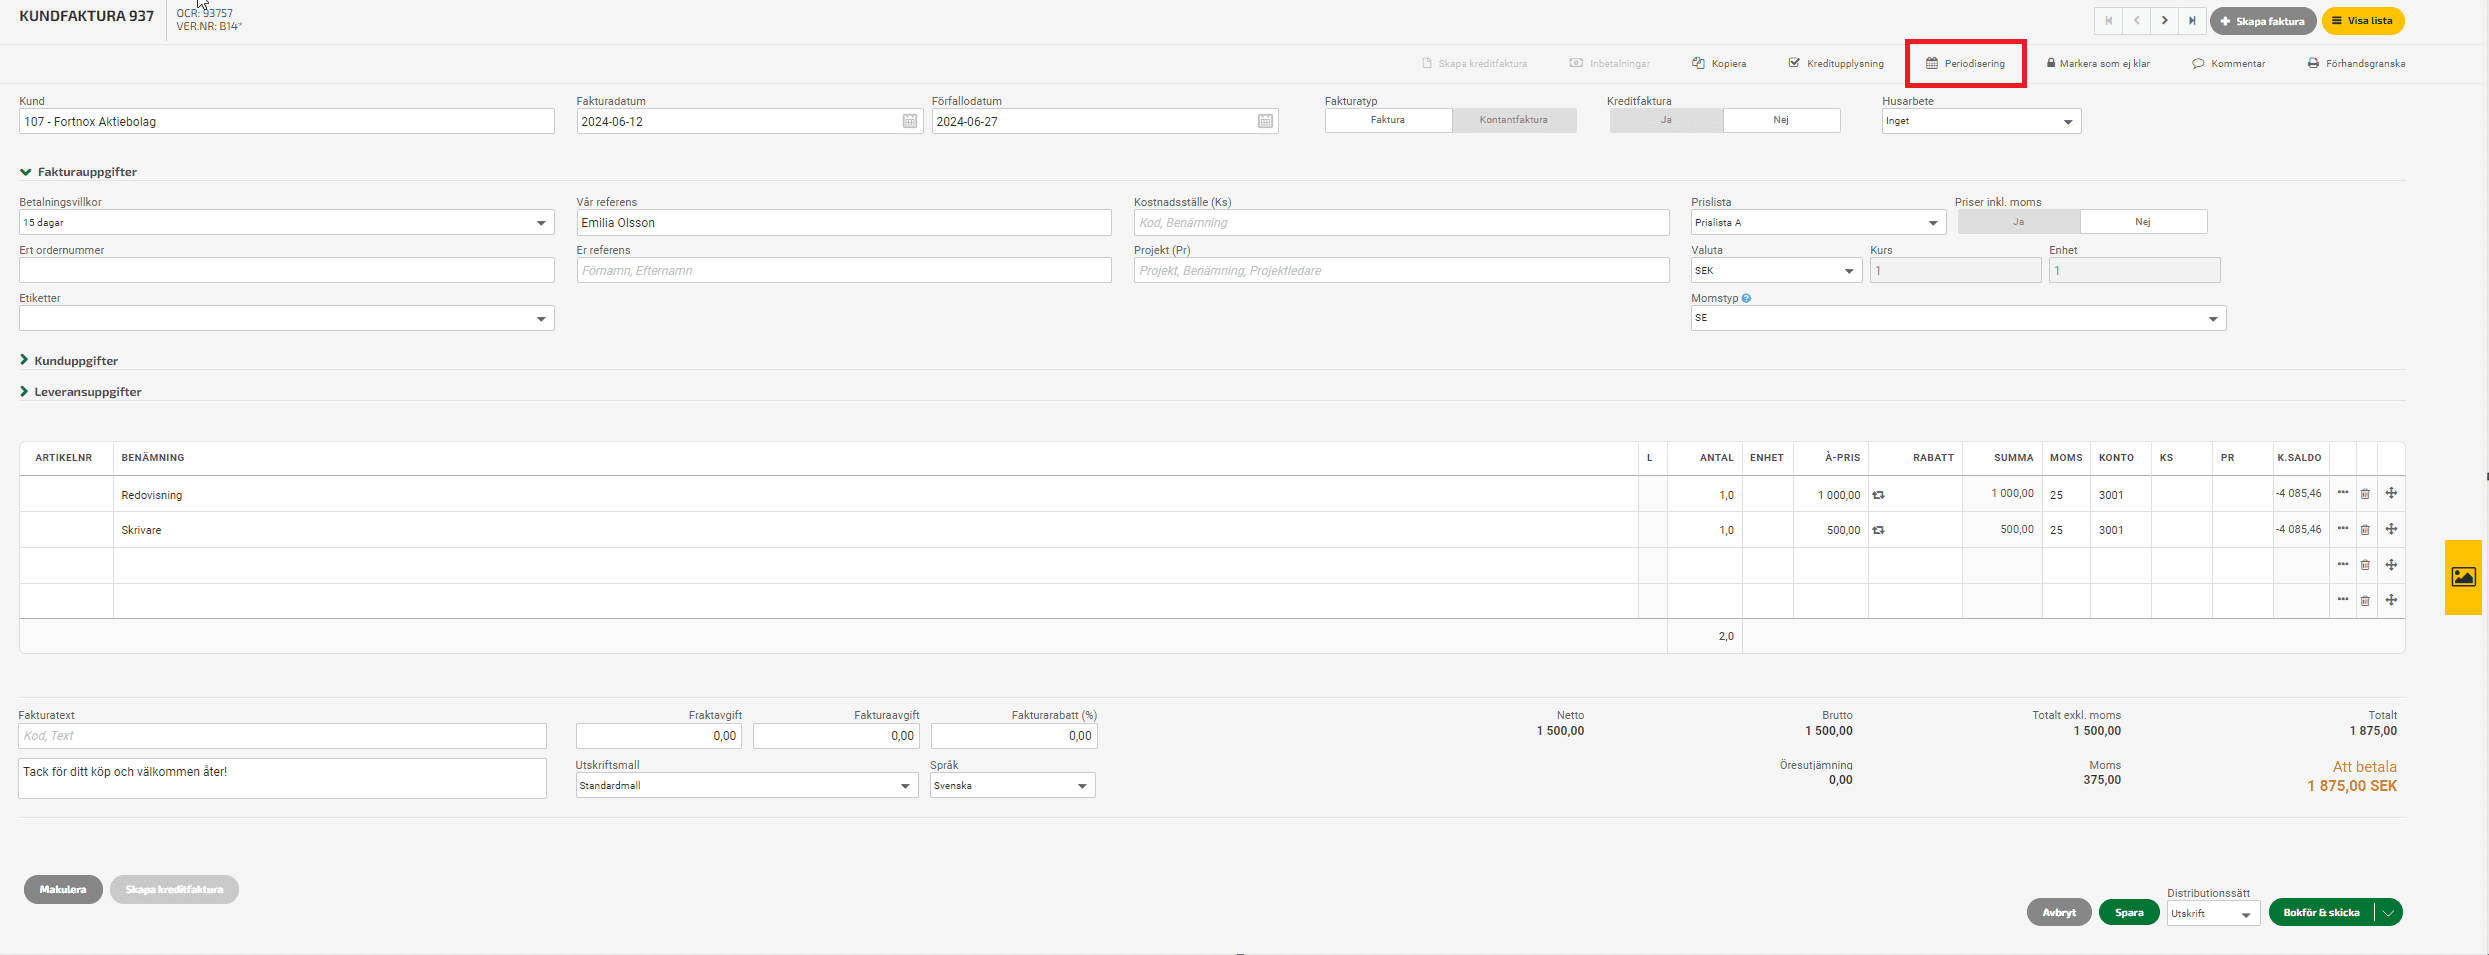The image size is (2489, 955).
Task: Set Kreditfaktura to Ja
Action: 1666,120
